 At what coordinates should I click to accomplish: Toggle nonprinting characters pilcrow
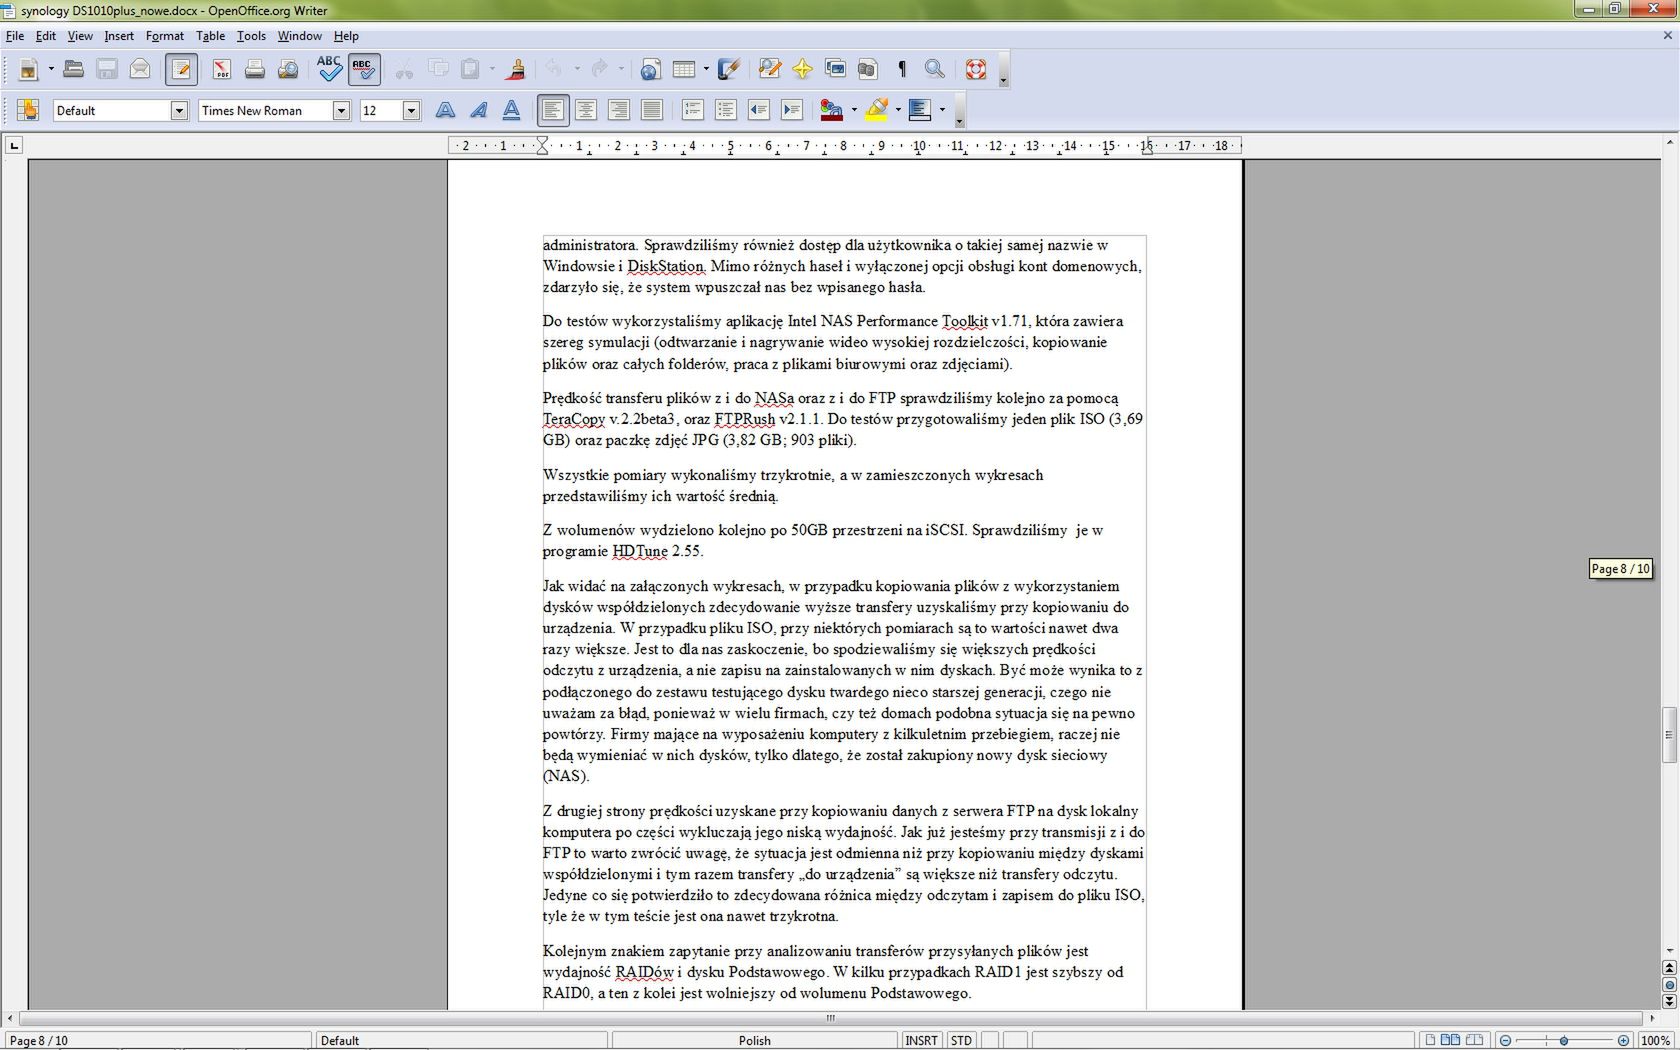[902, 69]
